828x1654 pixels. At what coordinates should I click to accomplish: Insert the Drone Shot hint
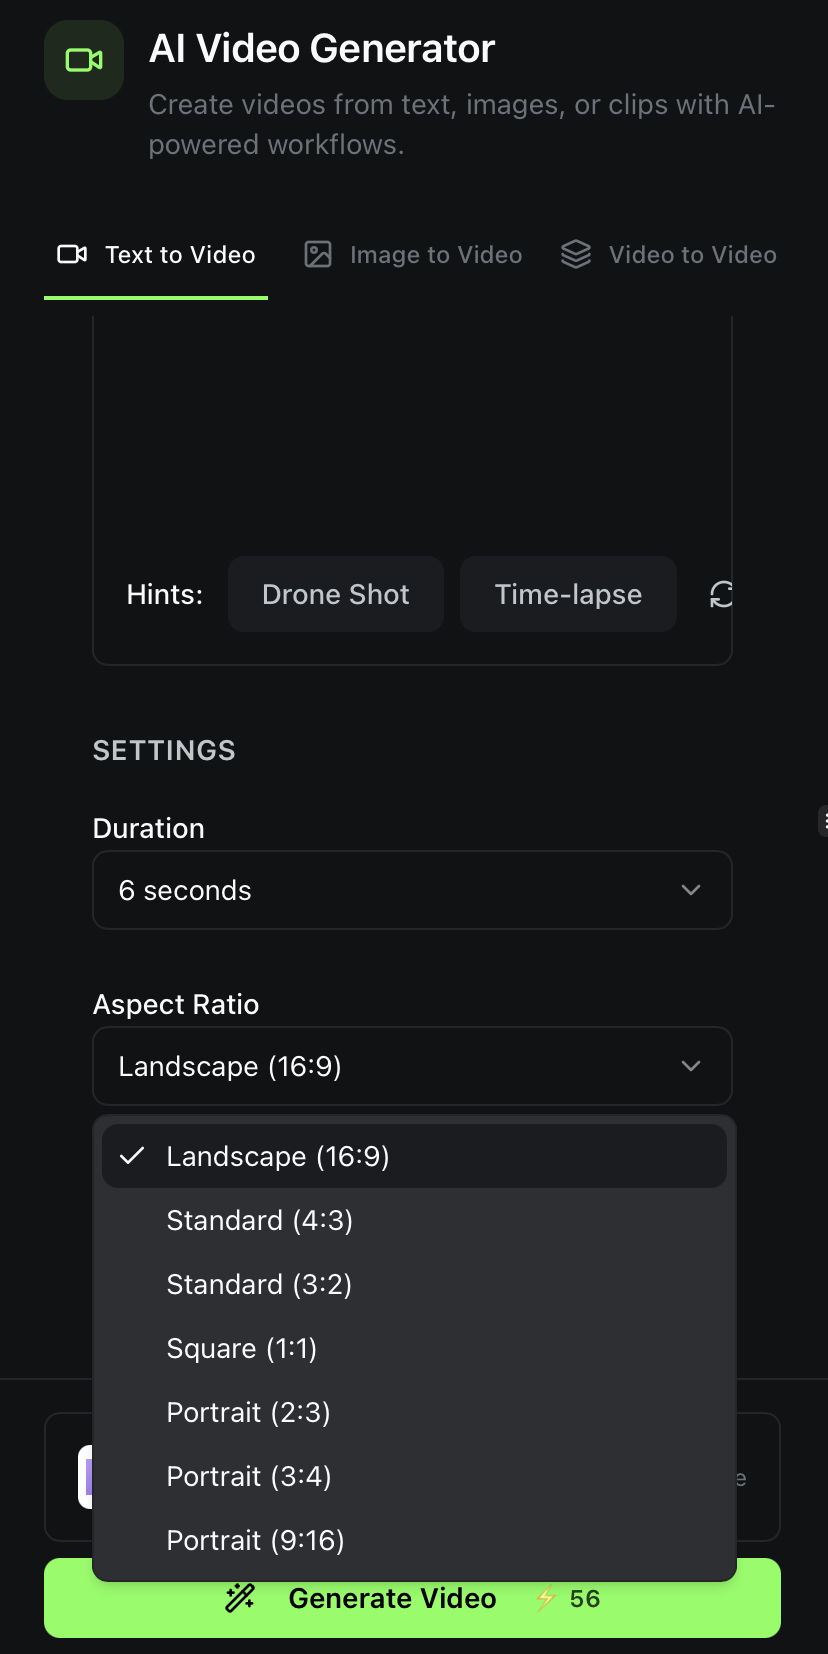335,594
